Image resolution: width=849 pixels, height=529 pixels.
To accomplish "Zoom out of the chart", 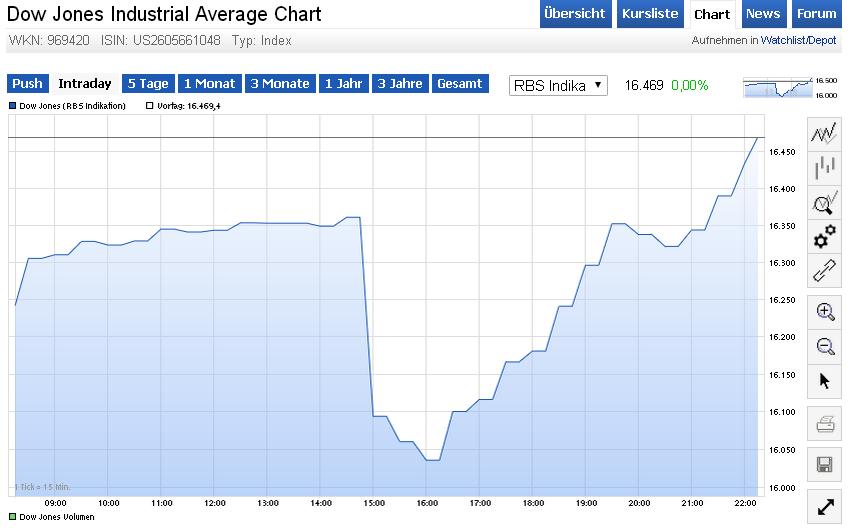I will 825,346.
